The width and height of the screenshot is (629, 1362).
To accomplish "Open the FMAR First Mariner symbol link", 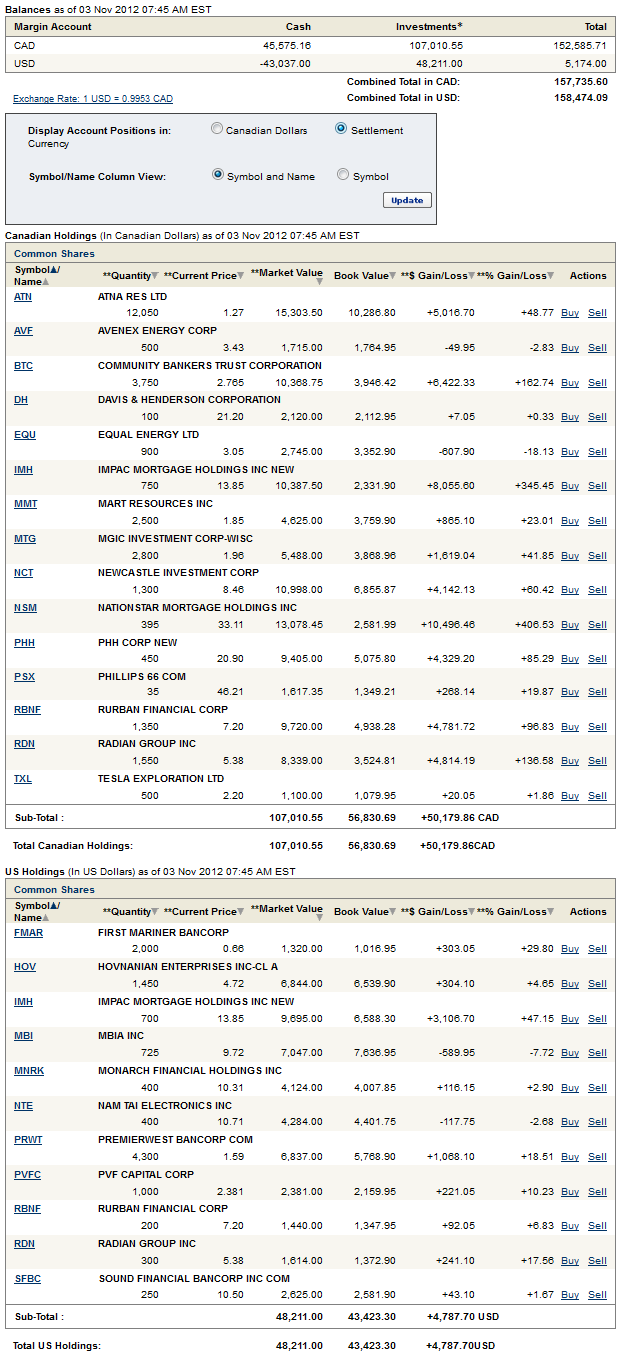I will coord(28,933).
